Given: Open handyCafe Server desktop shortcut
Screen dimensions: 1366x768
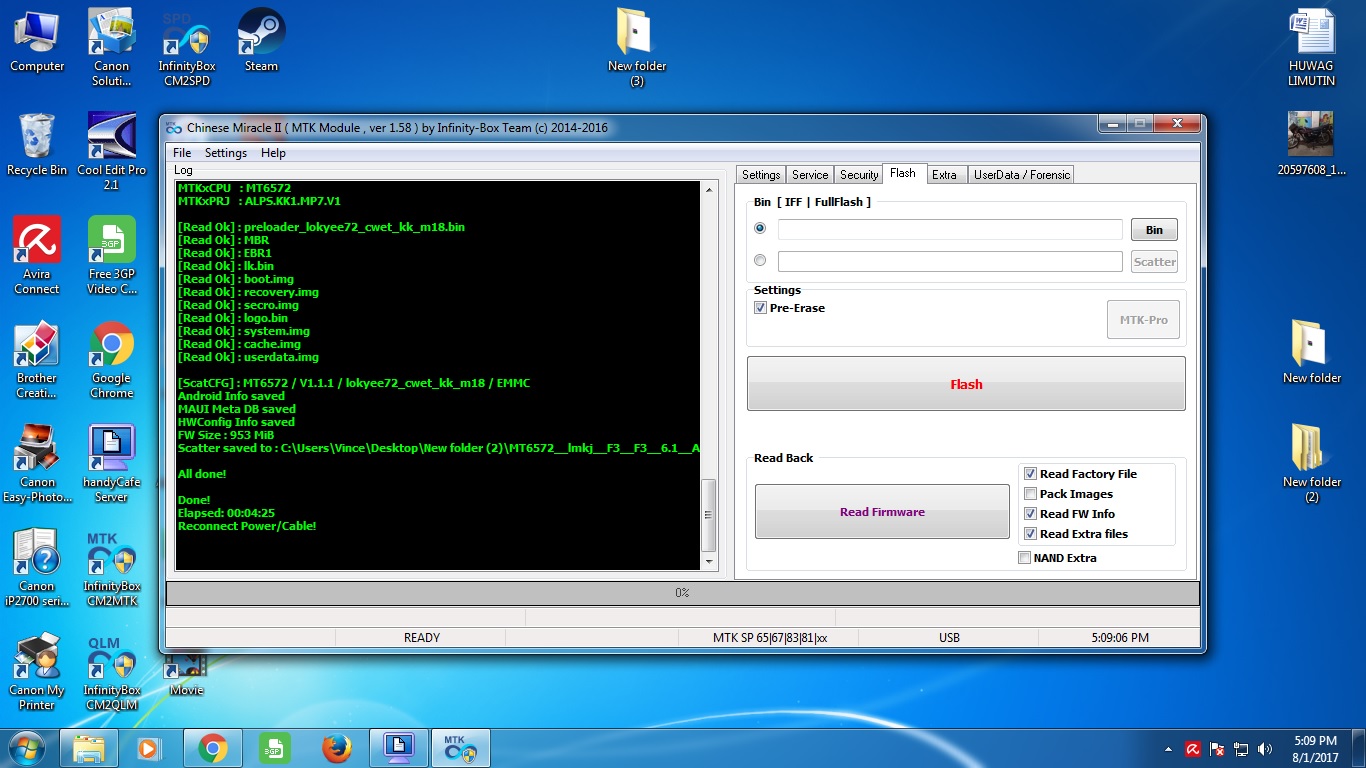Looking at the screenshot, I should [112, 463].
